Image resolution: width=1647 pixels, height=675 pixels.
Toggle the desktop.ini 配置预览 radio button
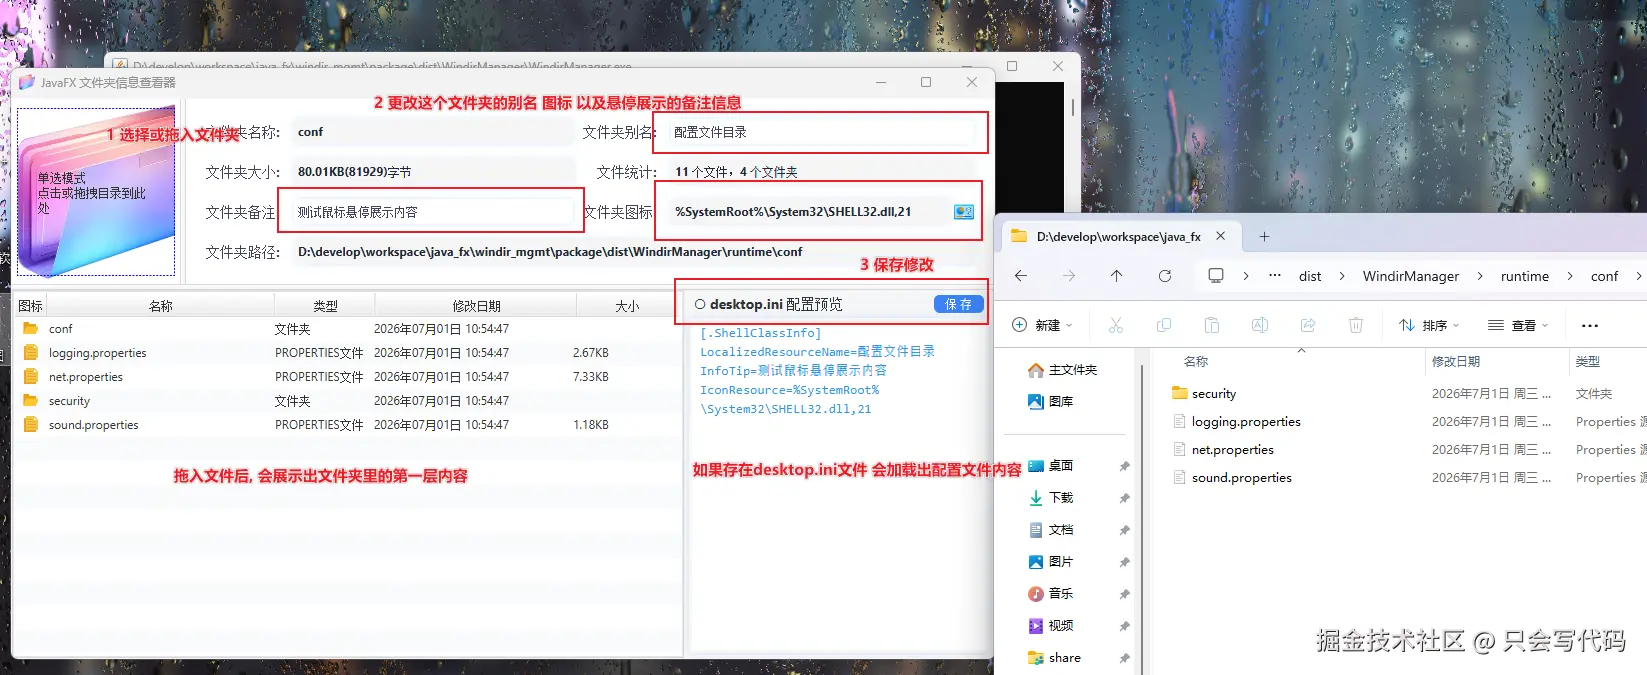[700, 304]
